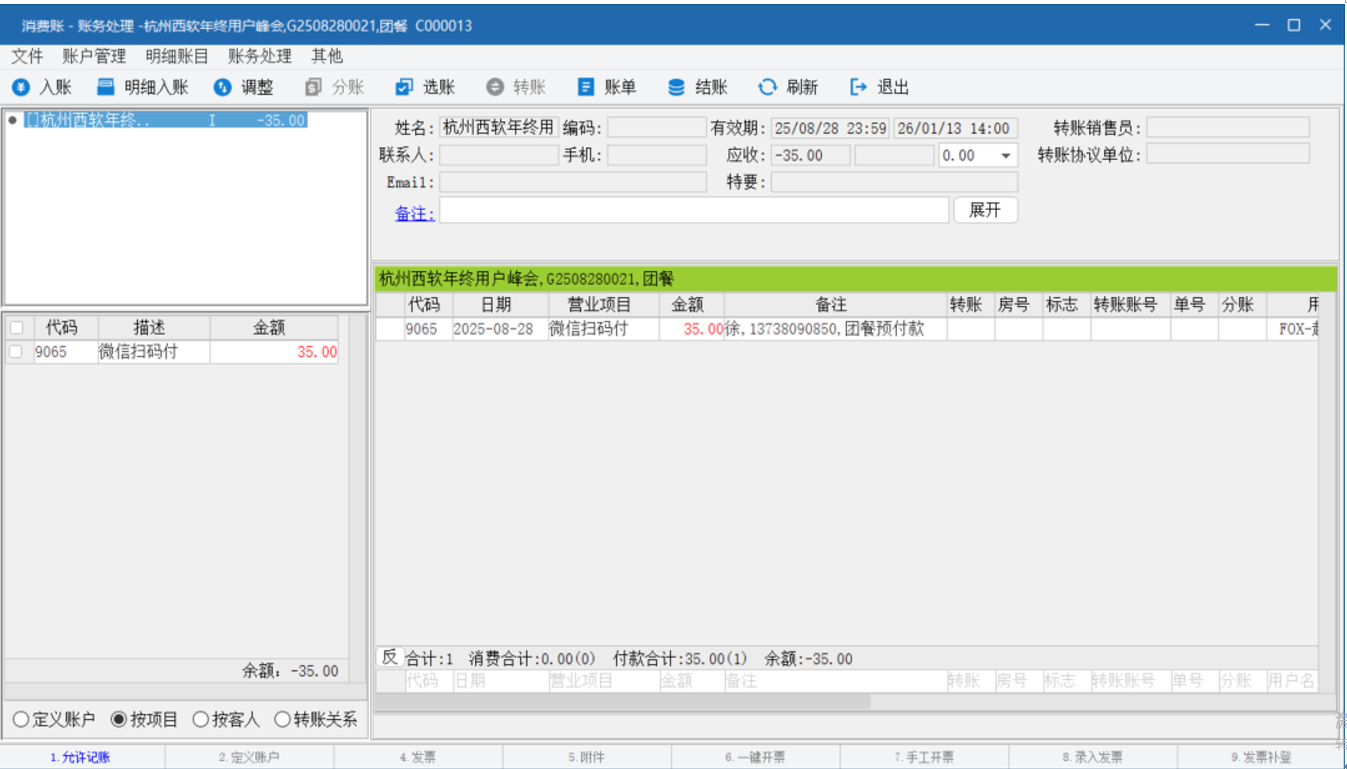Open the 0.00 amount dropdown
This screenshot has height=769, width=1347.
(x=1005, y=156)
